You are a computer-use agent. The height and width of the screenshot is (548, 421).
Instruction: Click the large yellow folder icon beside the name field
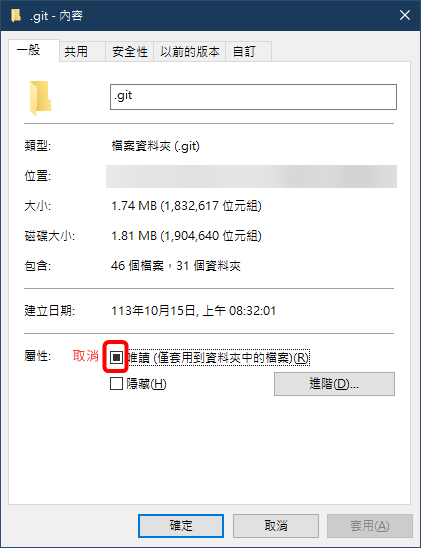(41, 98)
